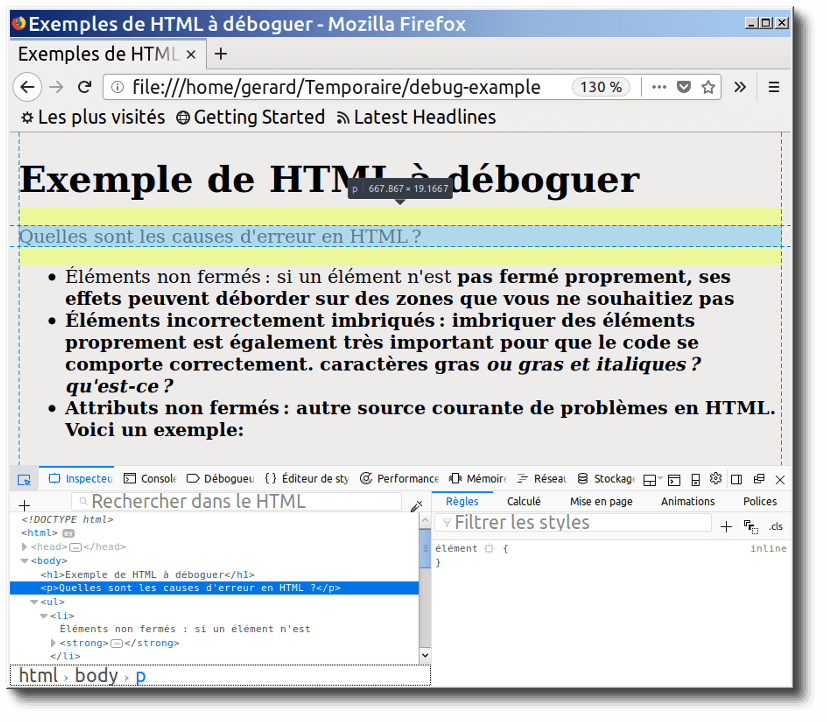
Task: Collapse the ul node
Action: point(34,602)
